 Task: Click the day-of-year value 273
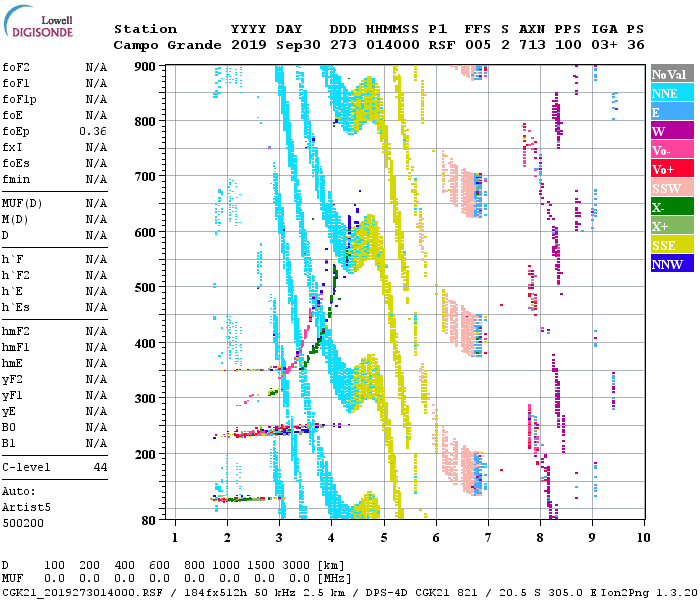click(x=343, y=45)
